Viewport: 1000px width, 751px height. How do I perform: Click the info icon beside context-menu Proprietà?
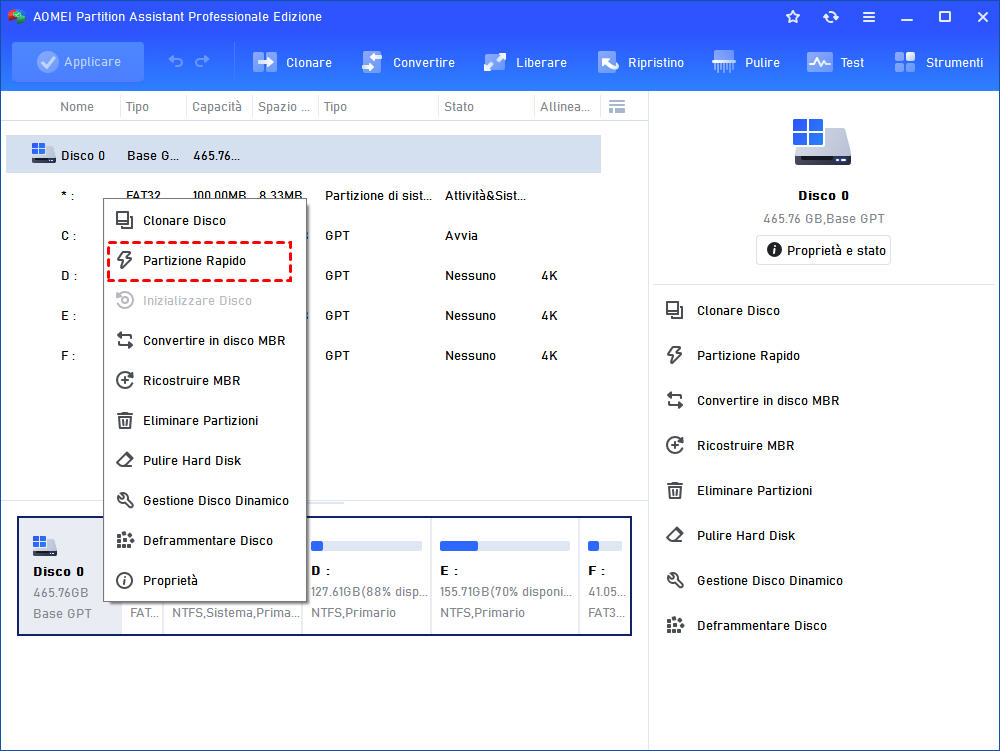coord(125,580)
